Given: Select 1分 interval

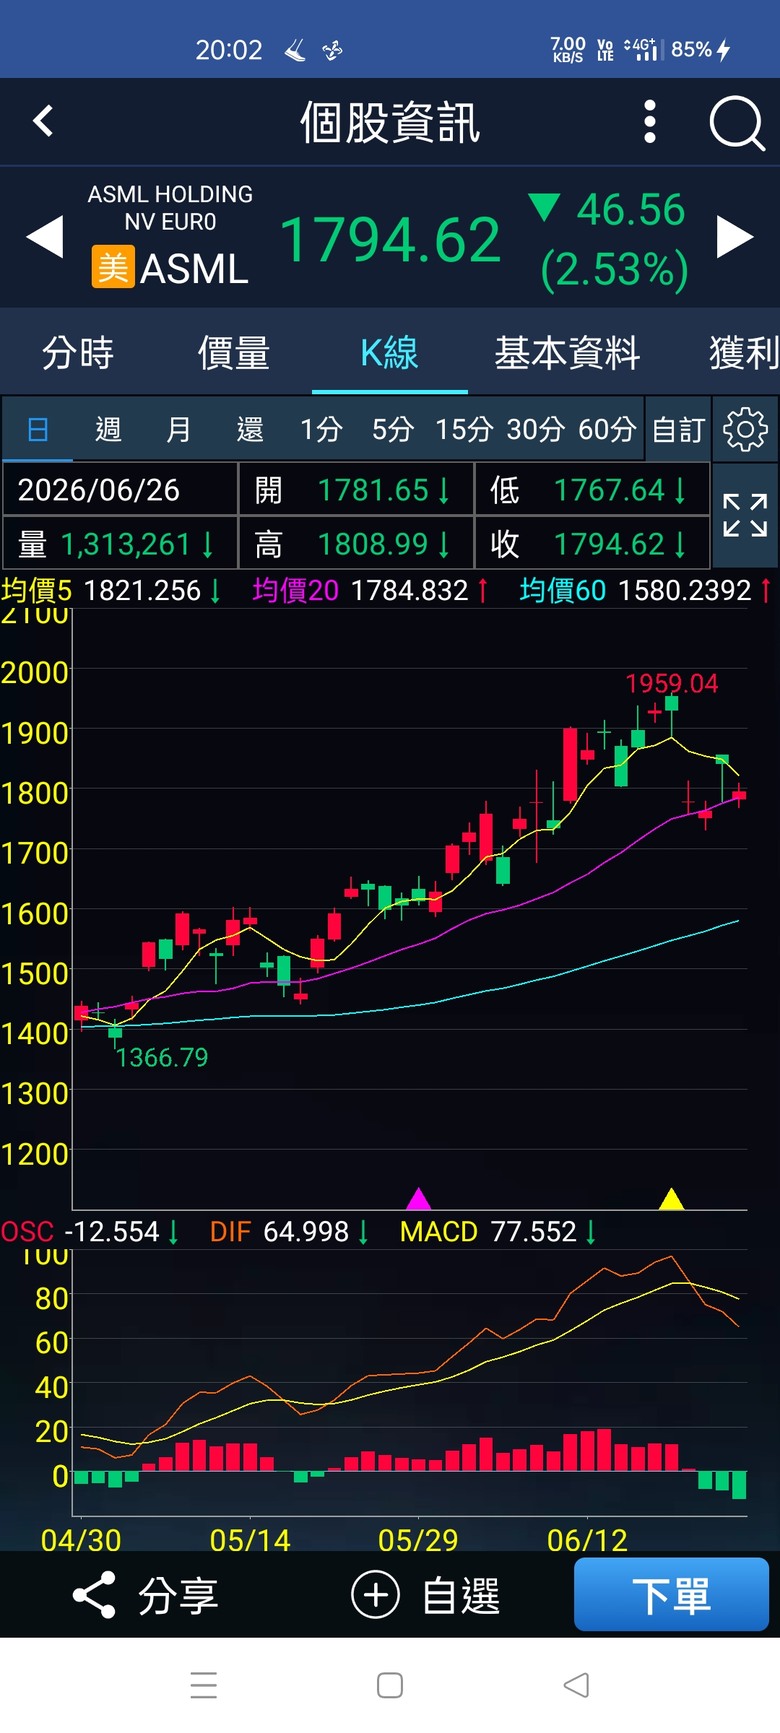Looking at the screenshot, I should 321,429.
